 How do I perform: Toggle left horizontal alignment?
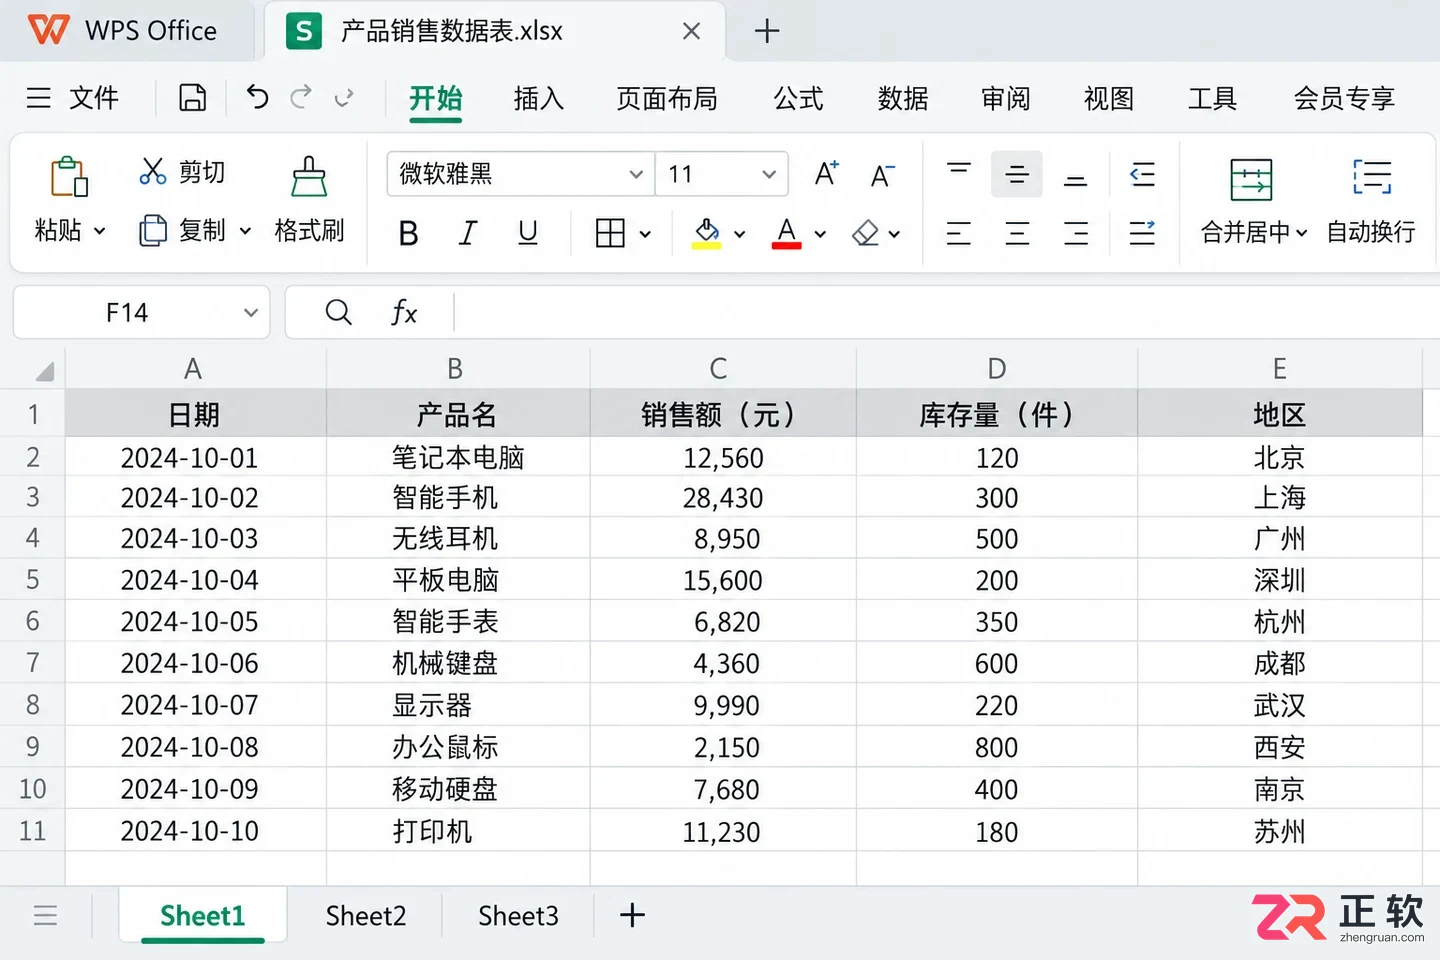[x=959, y=234]
